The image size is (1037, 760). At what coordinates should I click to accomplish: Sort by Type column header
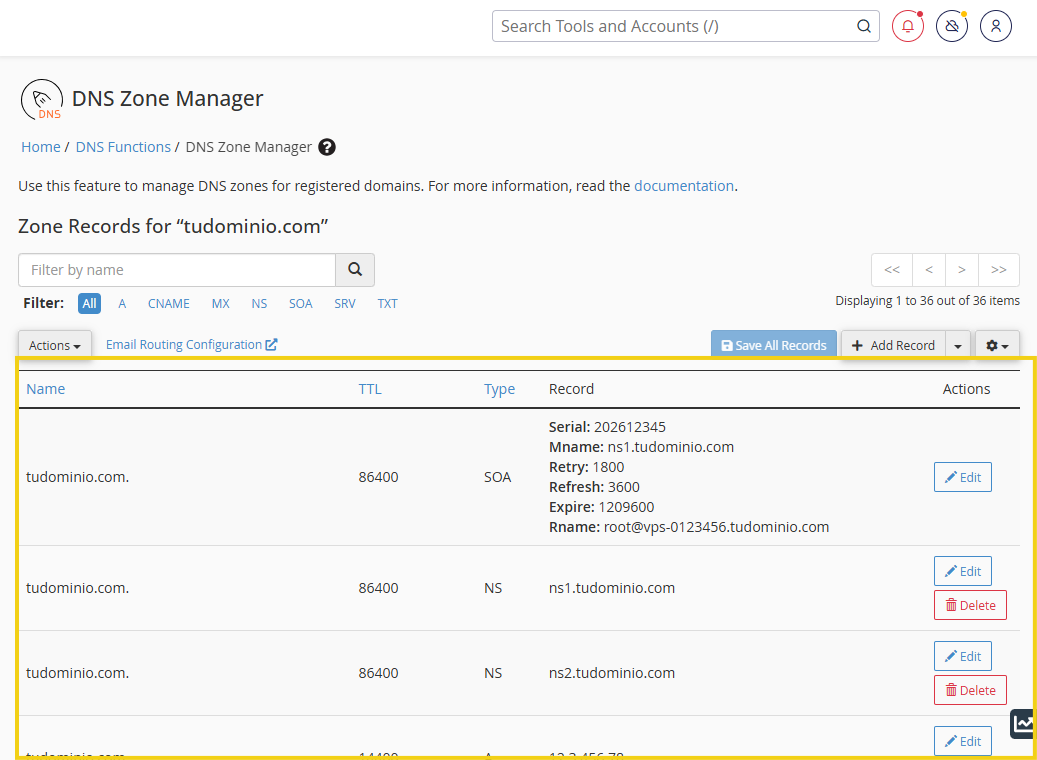pos(499,389)
